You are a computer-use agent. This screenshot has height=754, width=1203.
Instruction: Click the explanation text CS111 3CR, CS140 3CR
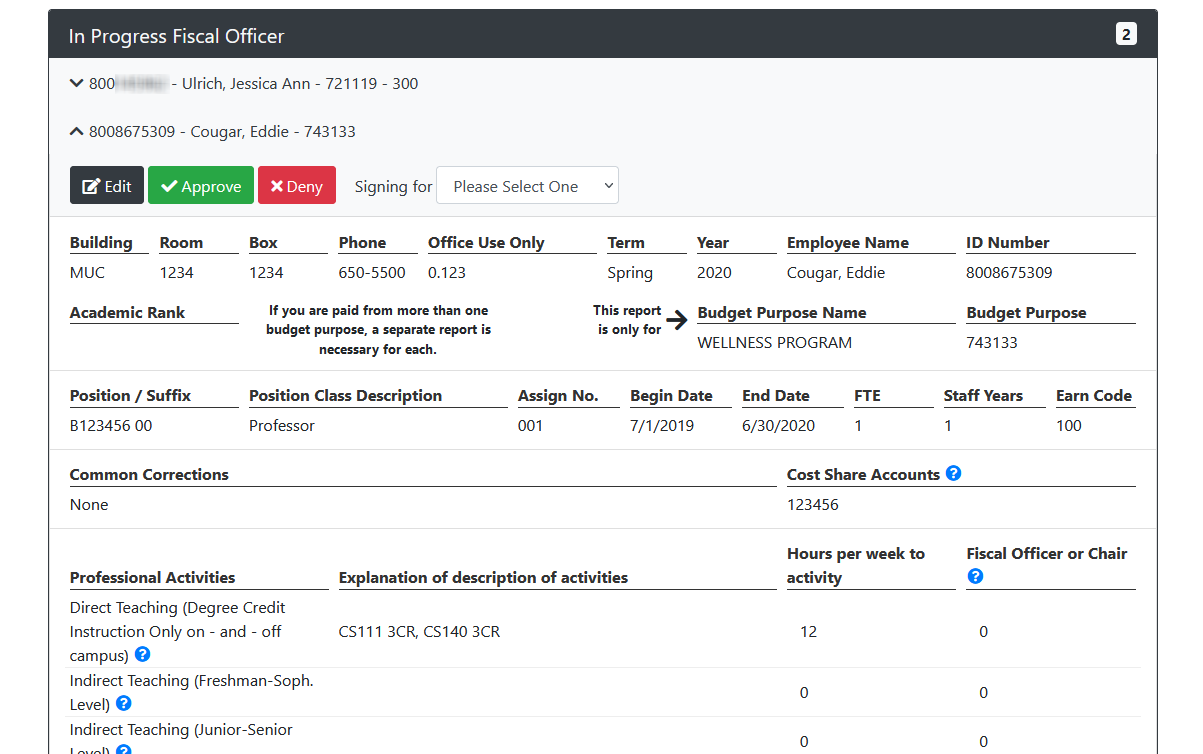[419, 632]
